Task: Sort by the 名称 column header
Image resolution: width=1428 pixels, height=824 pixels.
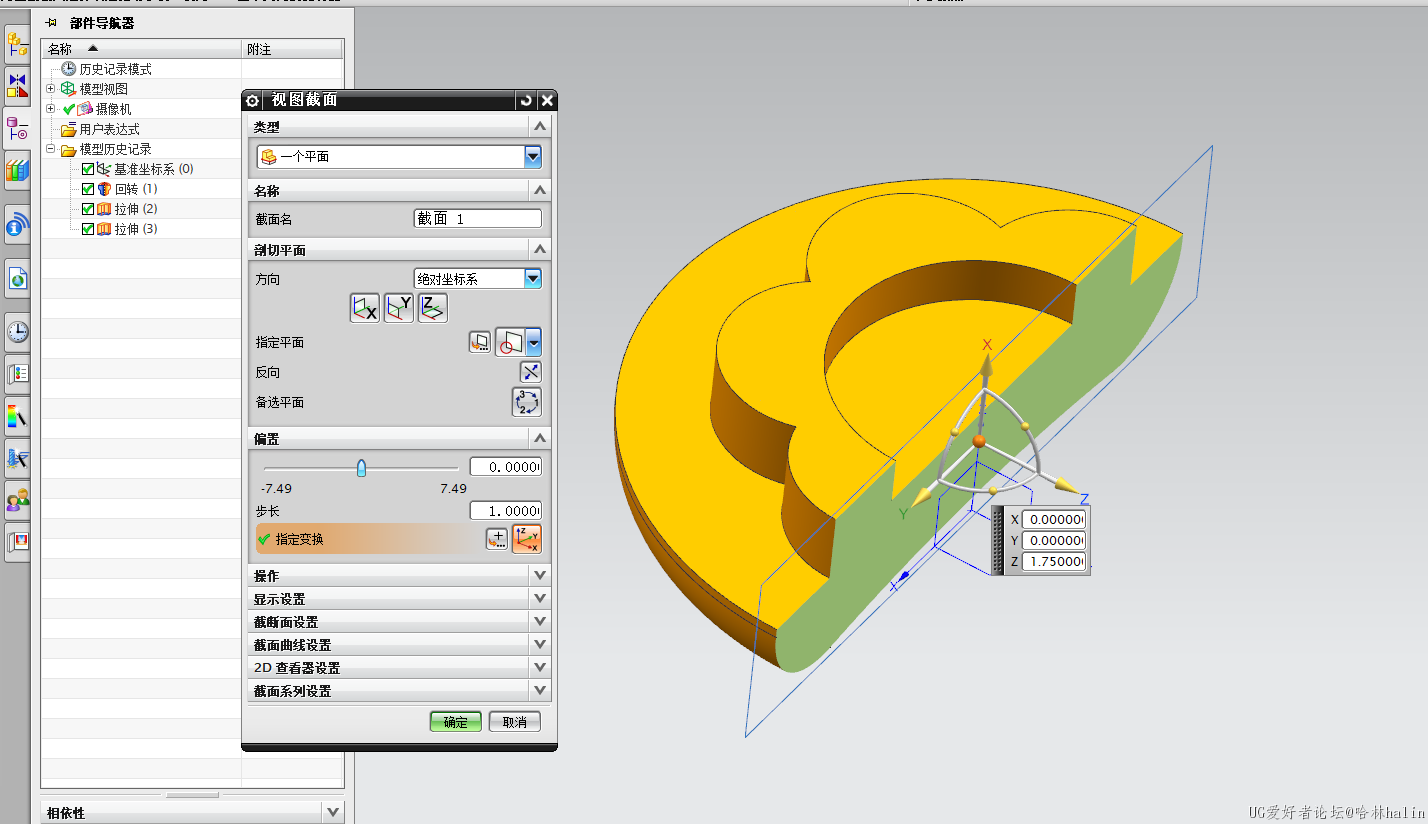Action: 141,49
